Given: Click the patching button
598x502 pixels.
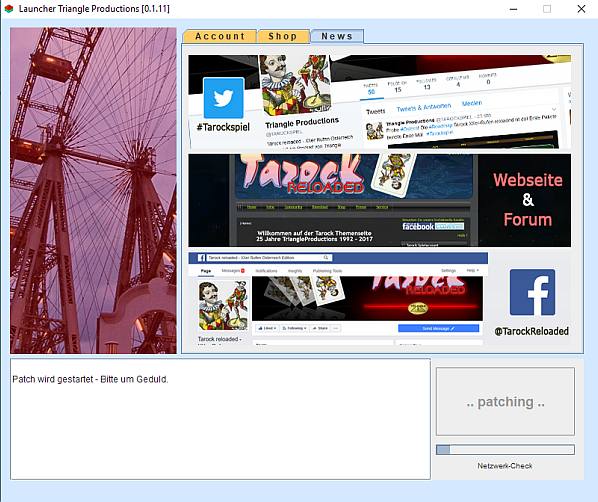Looking at the screenshot, I should (x=505, y=402).
